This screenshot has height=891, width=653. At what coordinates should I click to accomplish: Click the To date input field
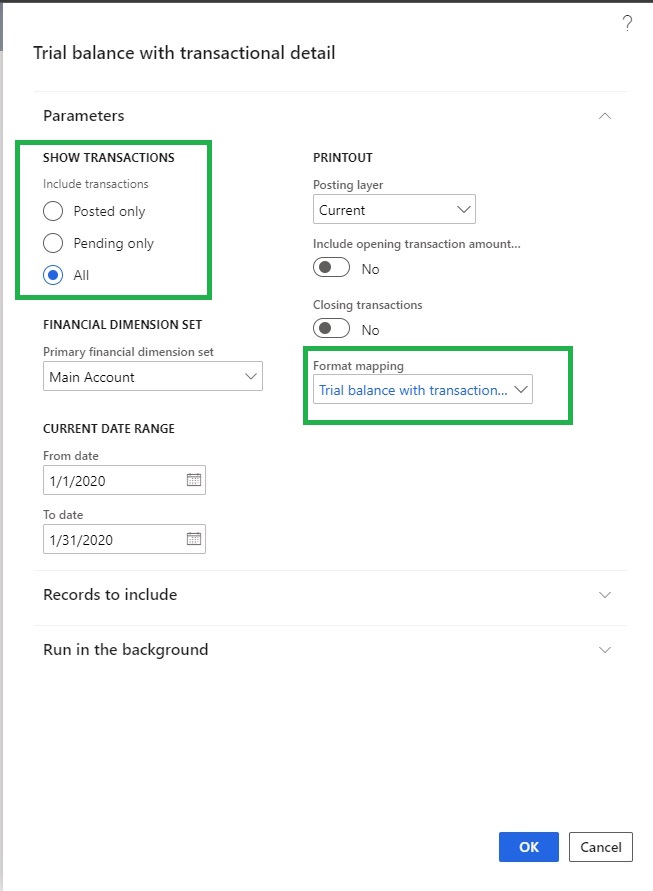click(112, 539)
